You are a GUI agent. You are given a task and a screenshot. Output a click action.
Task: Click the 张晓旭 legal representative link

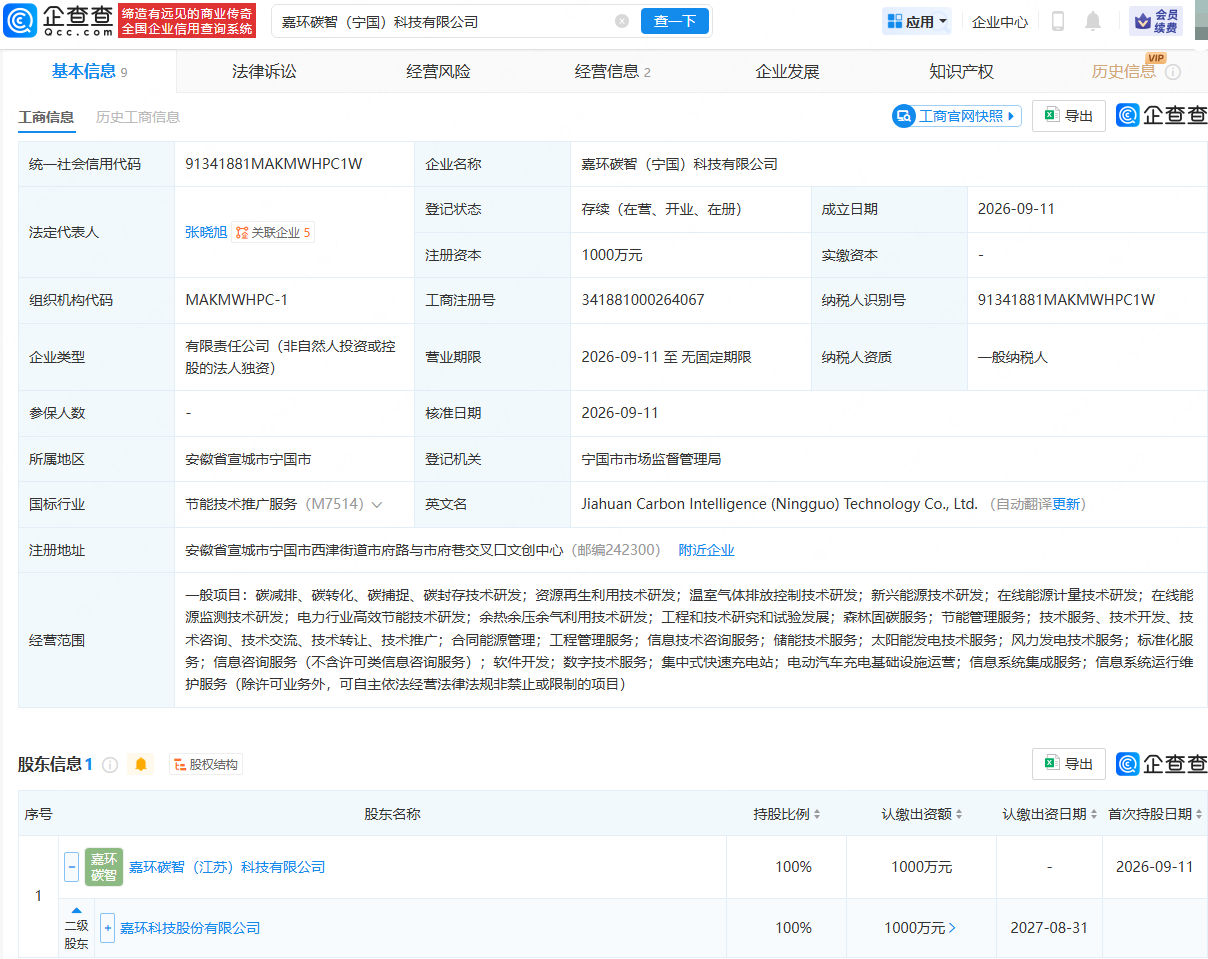coord(206,232)
